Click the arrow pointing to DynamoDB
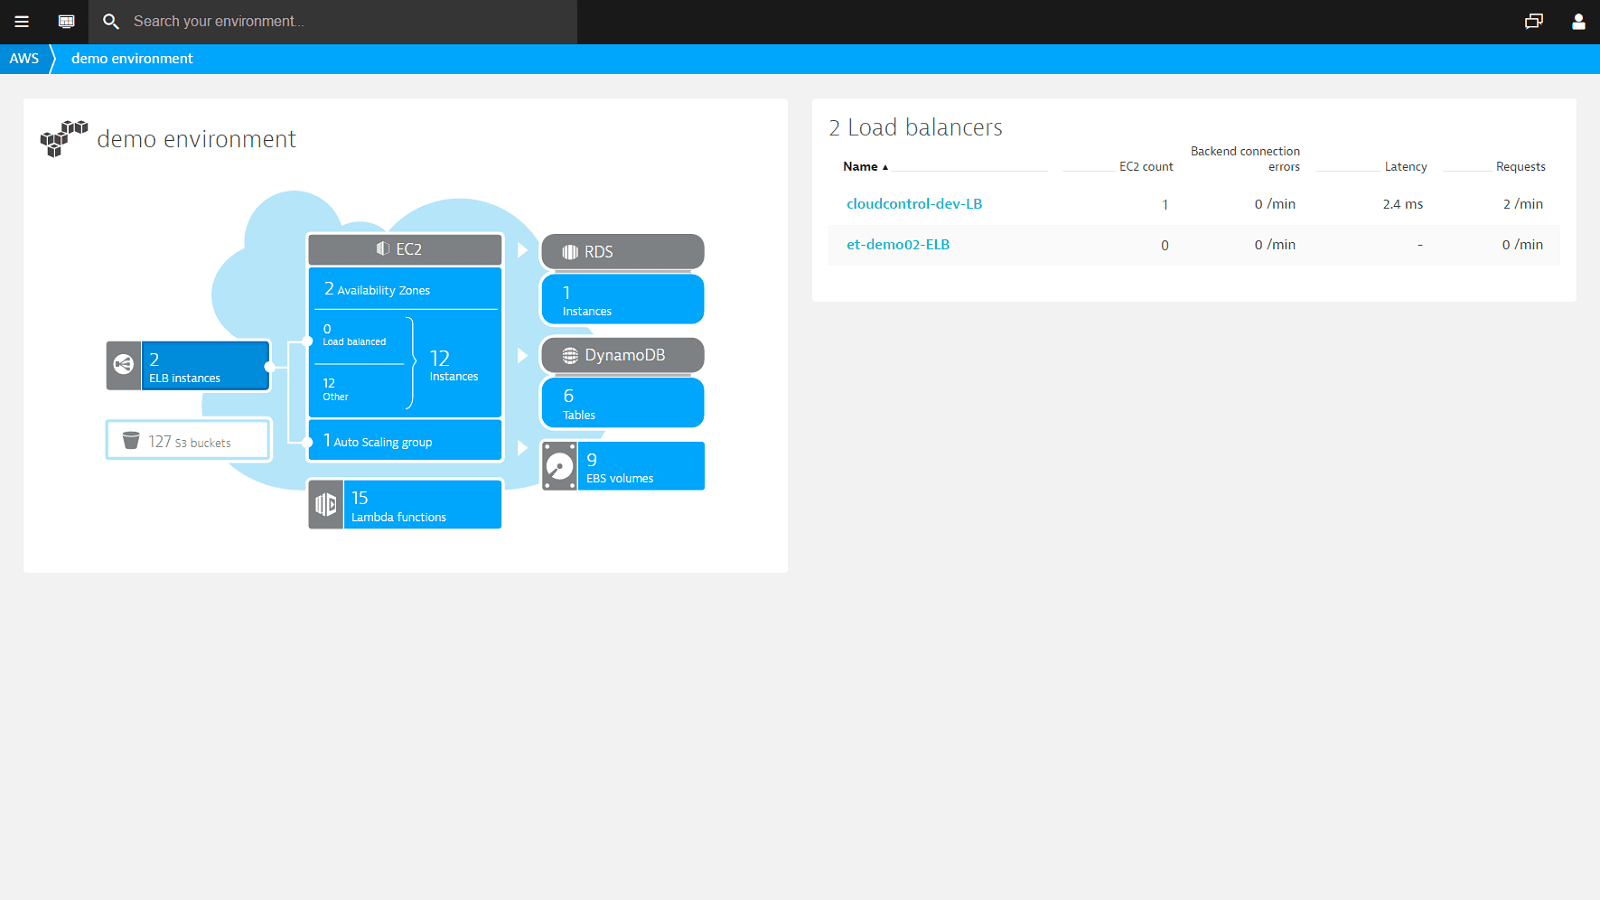This screenshot has width=1600, height=900. point(522,355)
